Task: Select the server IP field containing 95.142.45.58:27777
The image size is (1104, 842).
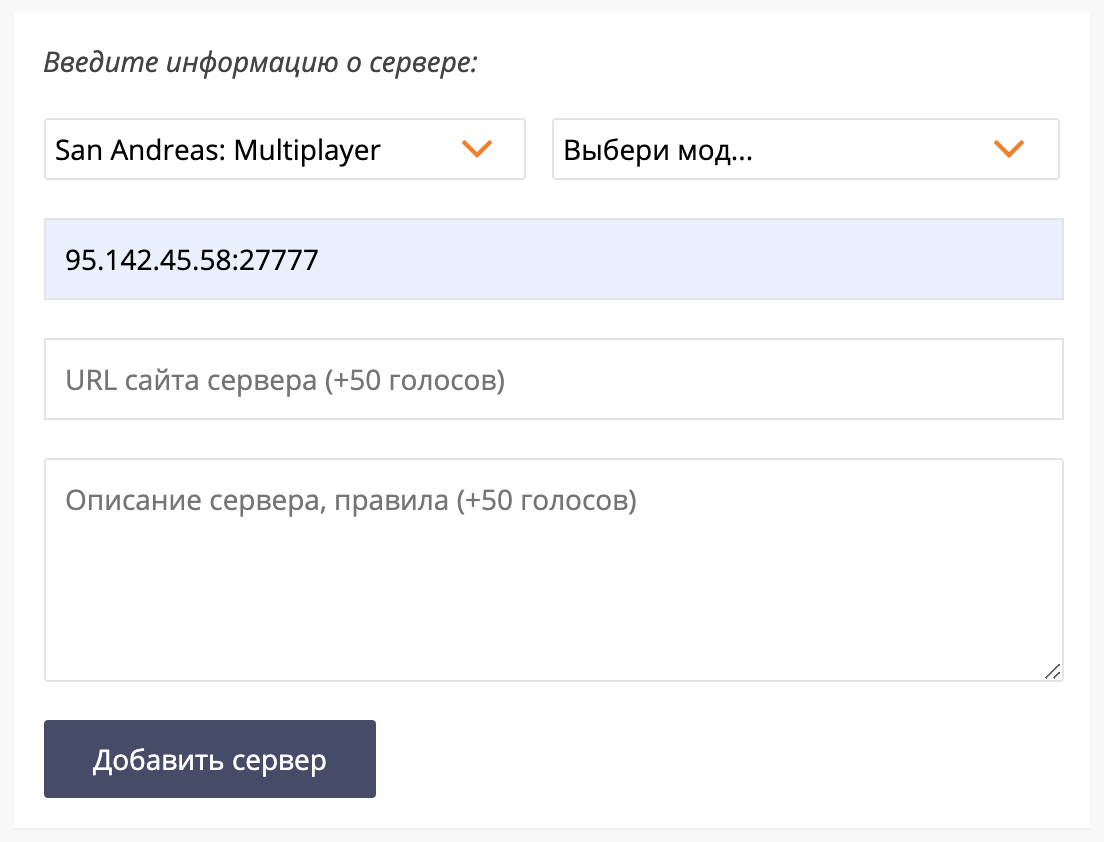Action: [x=553, y=259]
